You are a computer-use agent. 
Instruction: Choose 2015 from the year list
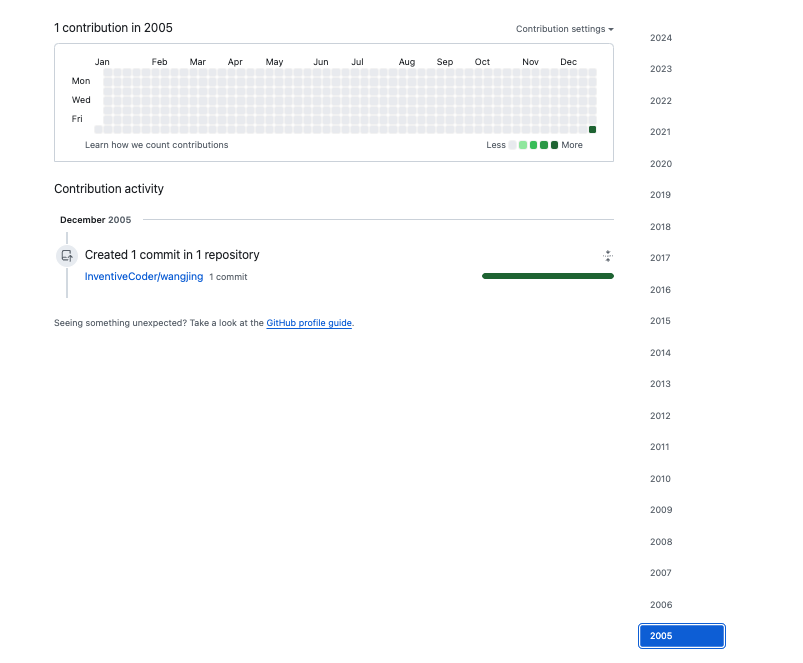coord(661,321)
